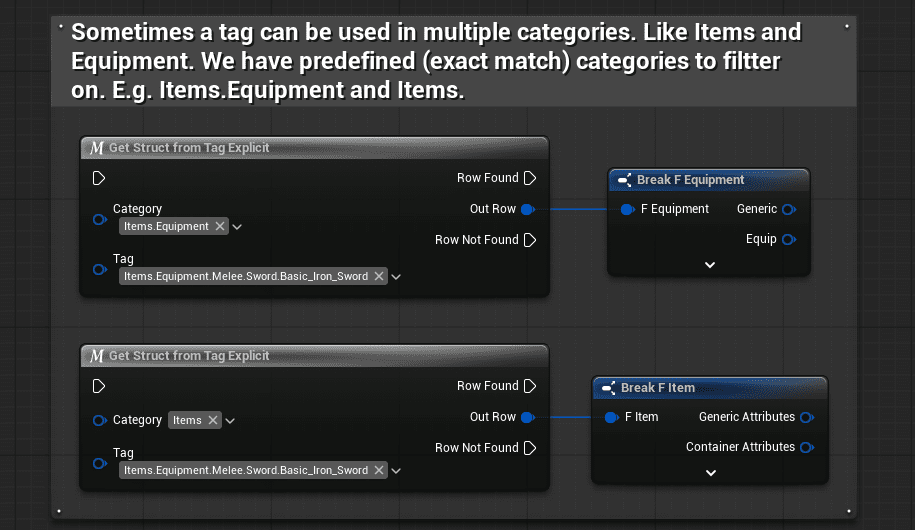Select the Items.Equipment tag chip
915x530 pixels.
coord(173,226)
